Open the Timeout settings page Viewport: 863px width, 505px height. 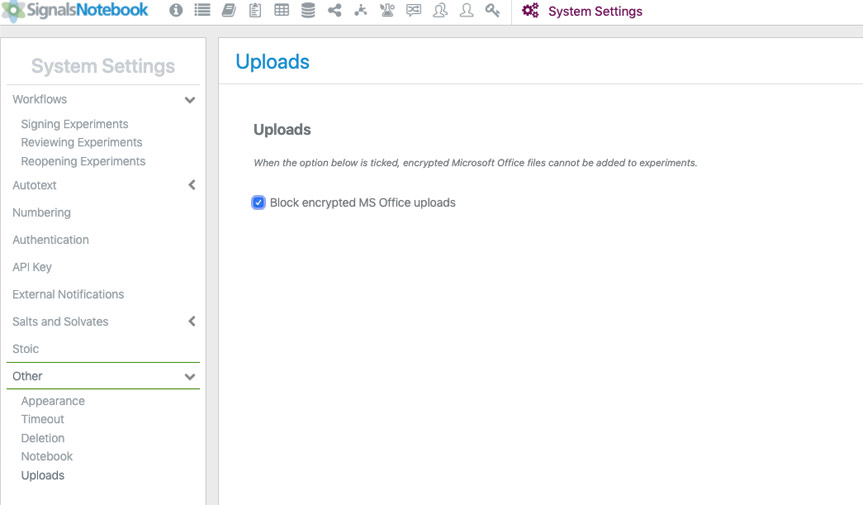click(43, 419)
